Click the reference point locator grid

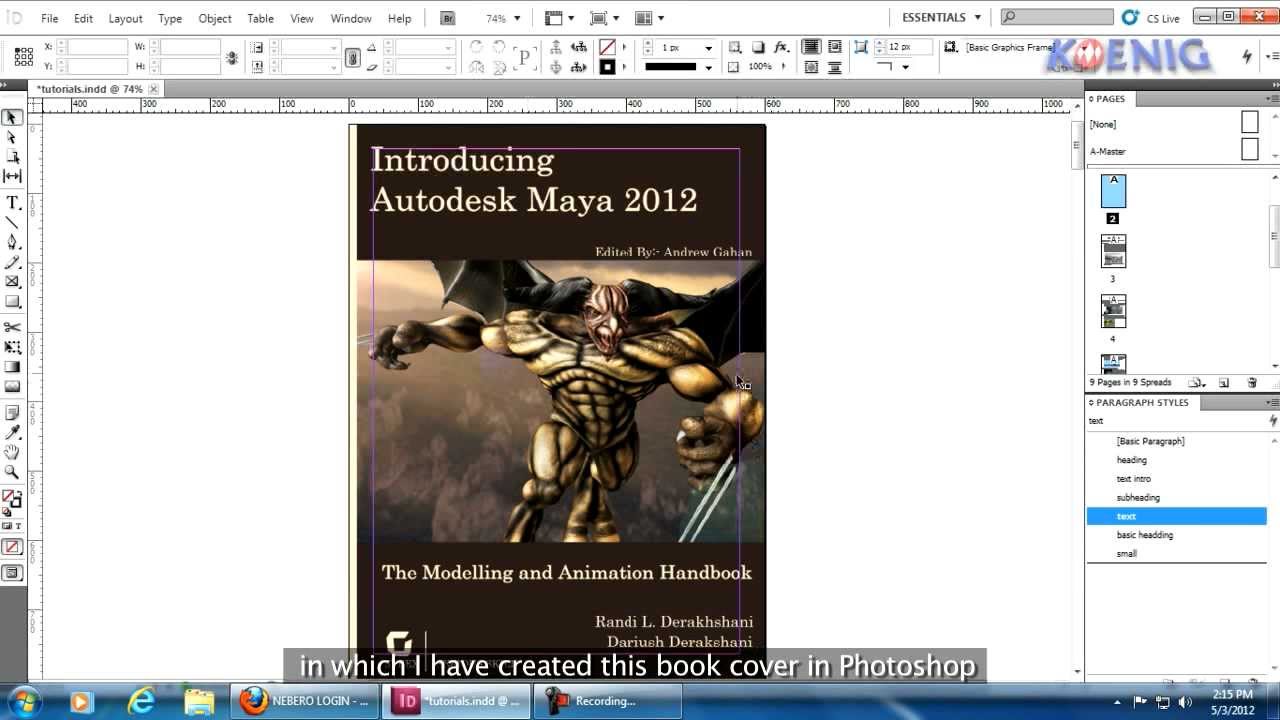tap(23, 57)
